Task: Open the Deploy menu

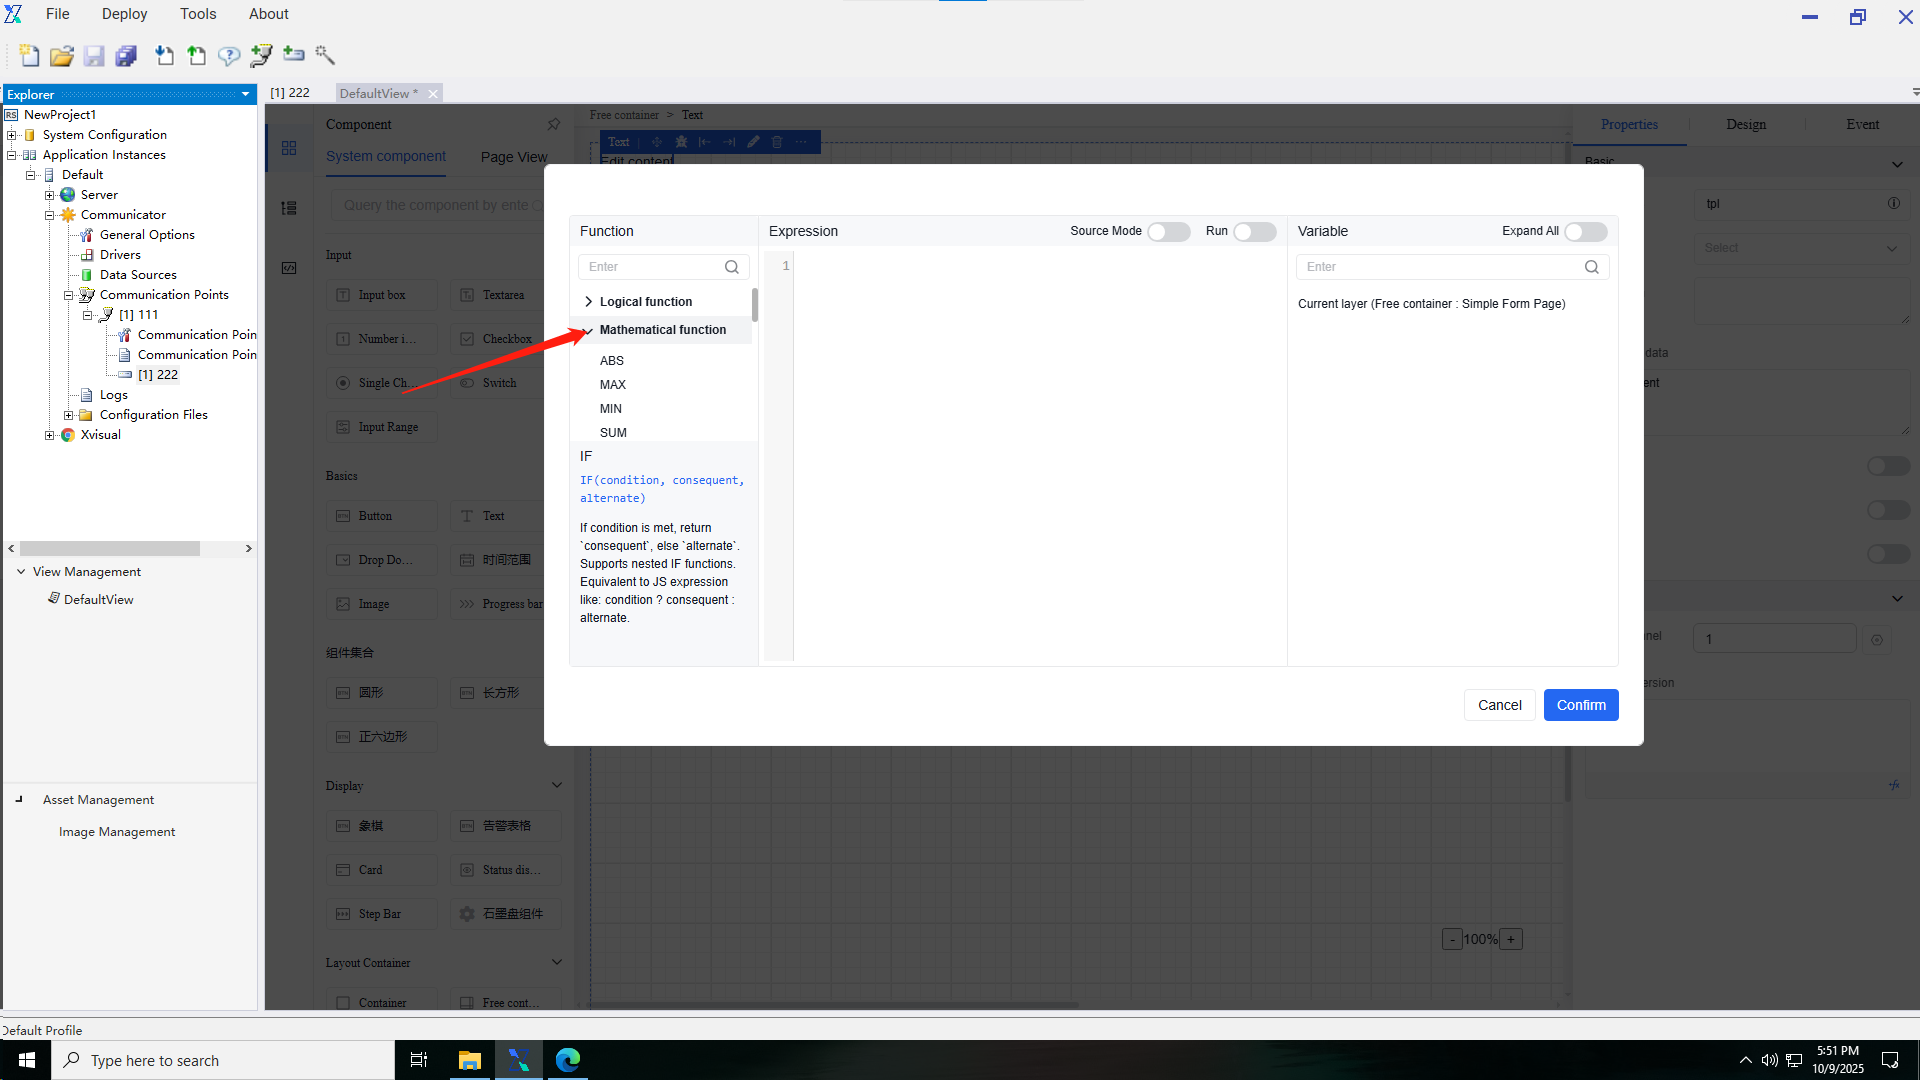Action: 124,14
